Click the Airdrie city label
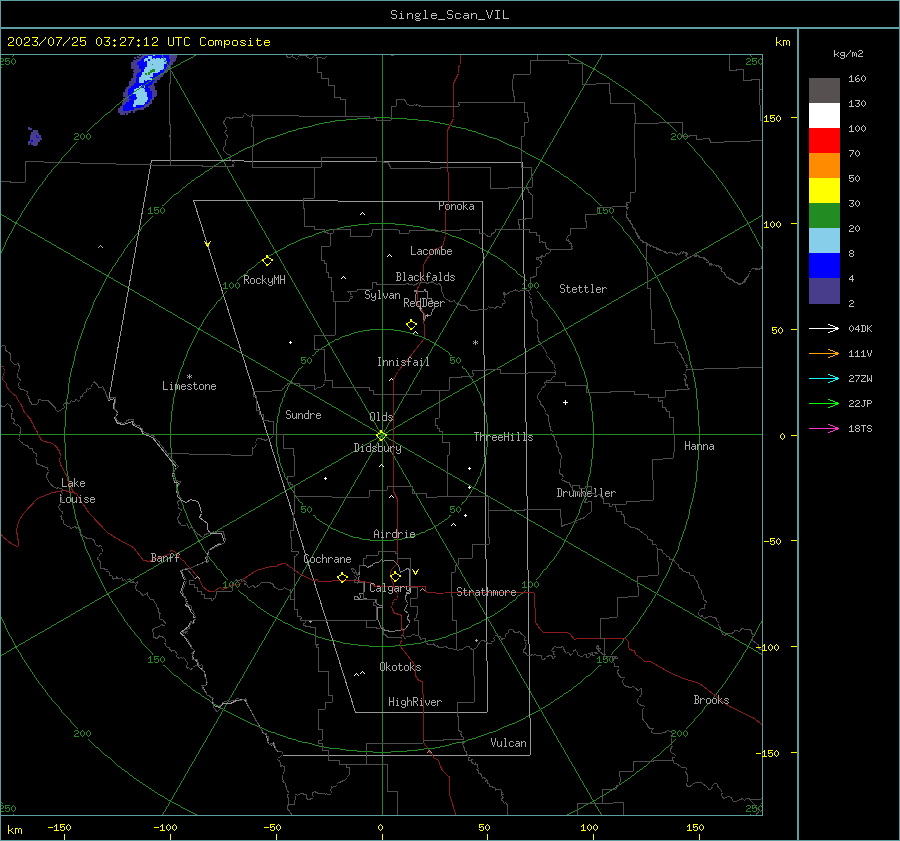Image resolution: width=900 pixels, height=841 pixels. [394, 534]
